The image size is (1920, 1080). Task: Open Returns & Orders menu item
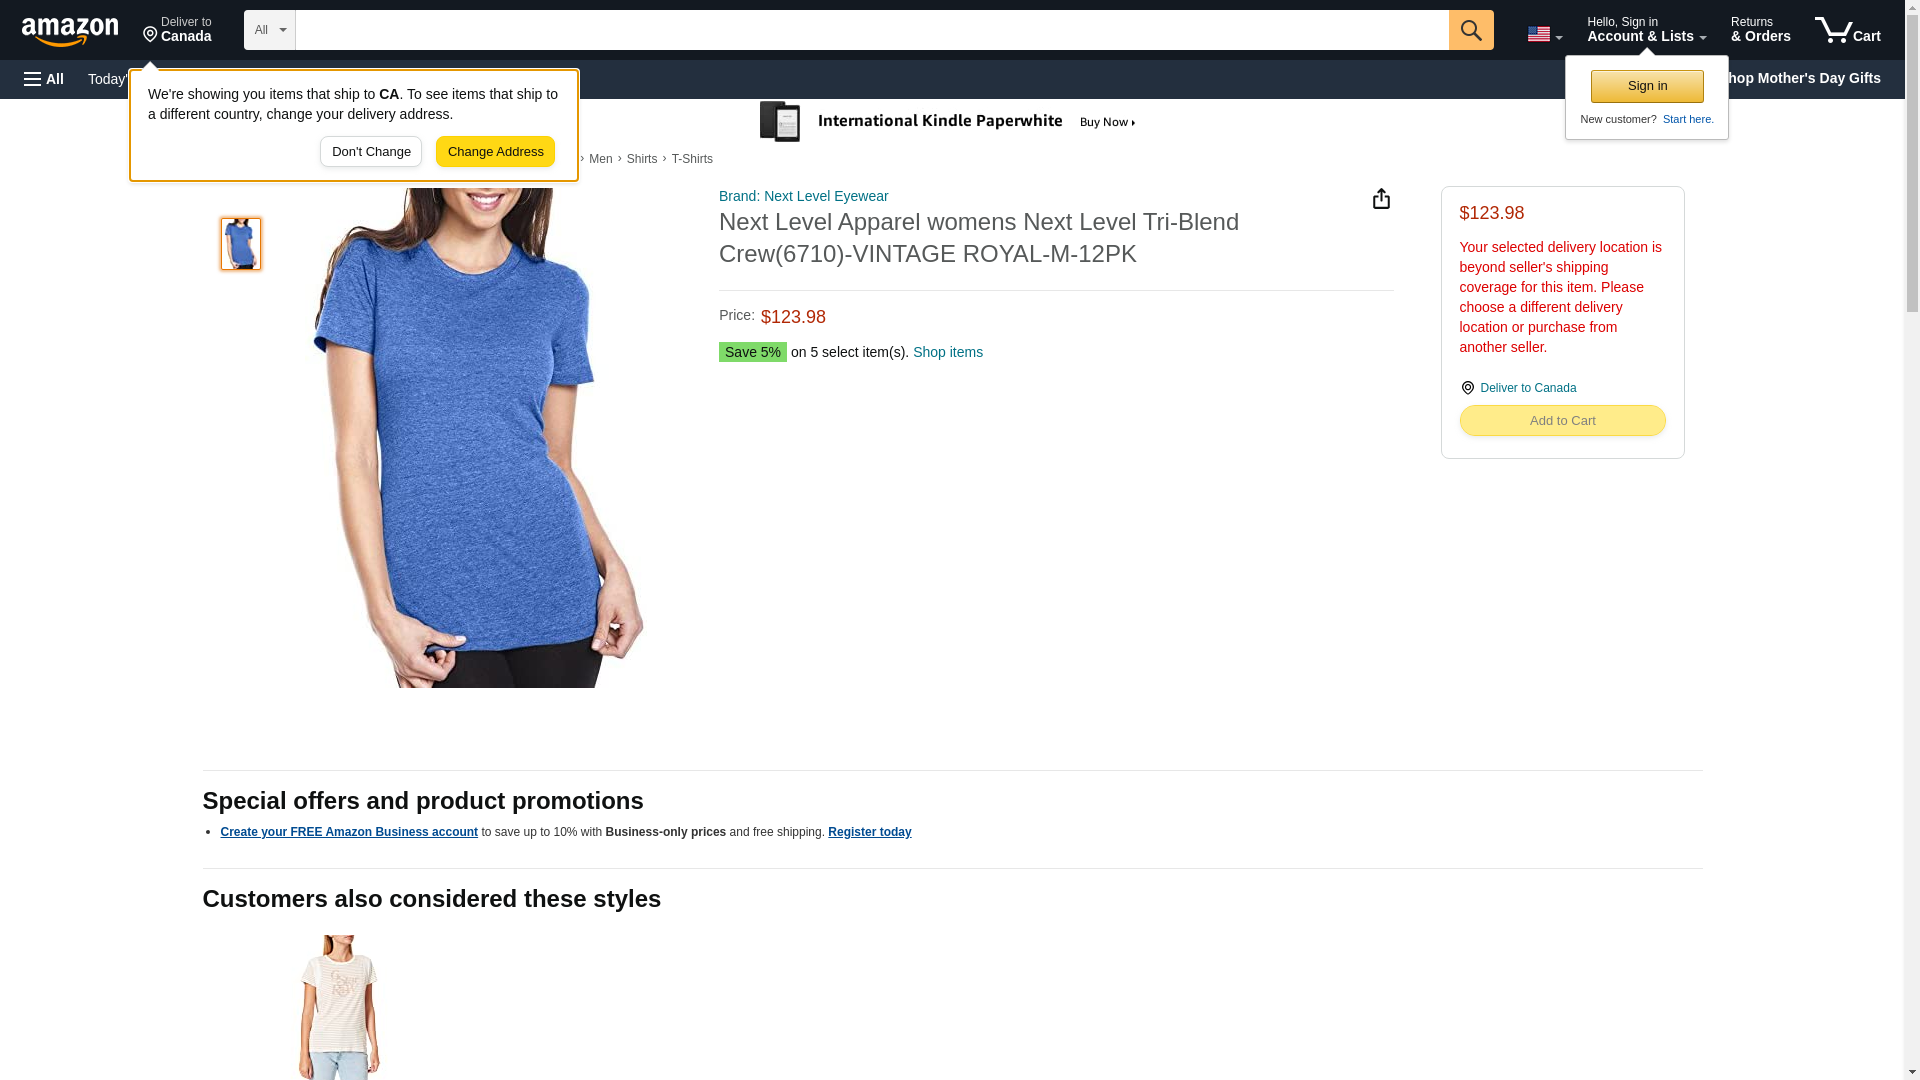[x=1760, y=30]
